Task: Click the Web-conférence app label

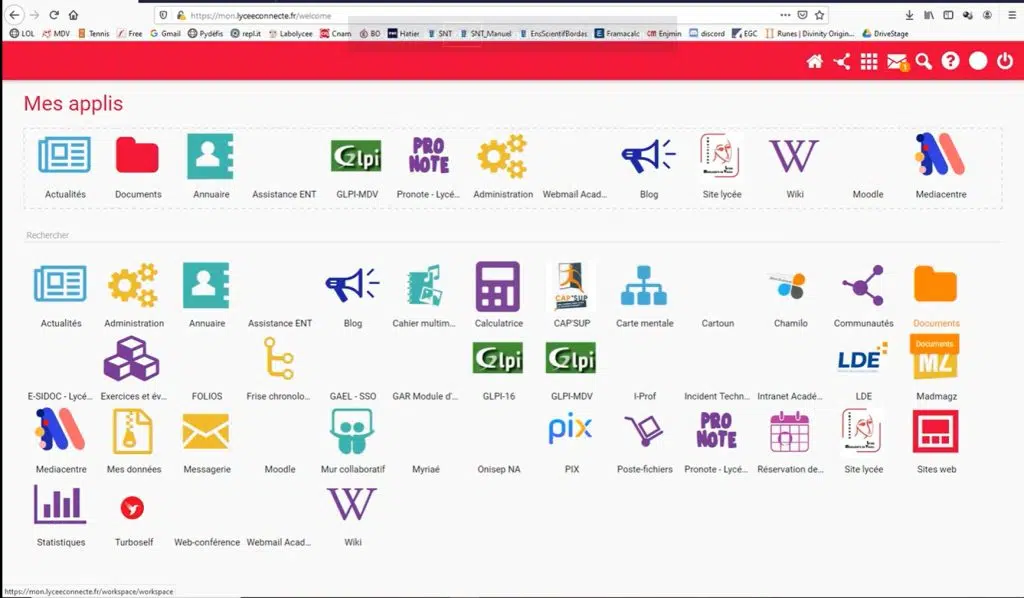Action: coord(206,543)
